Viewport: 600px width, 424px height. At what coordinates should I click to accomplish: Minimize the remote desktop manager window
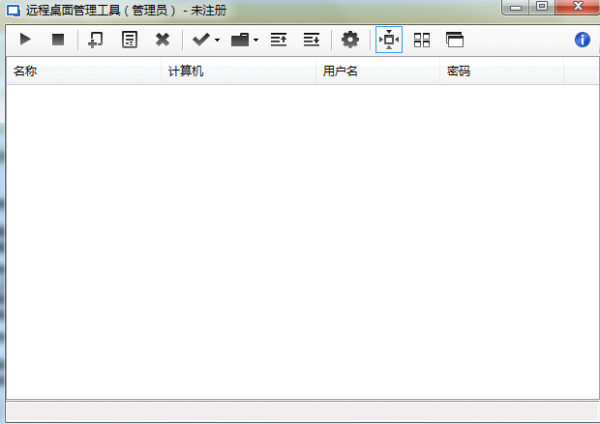click(x=515, y=7)
